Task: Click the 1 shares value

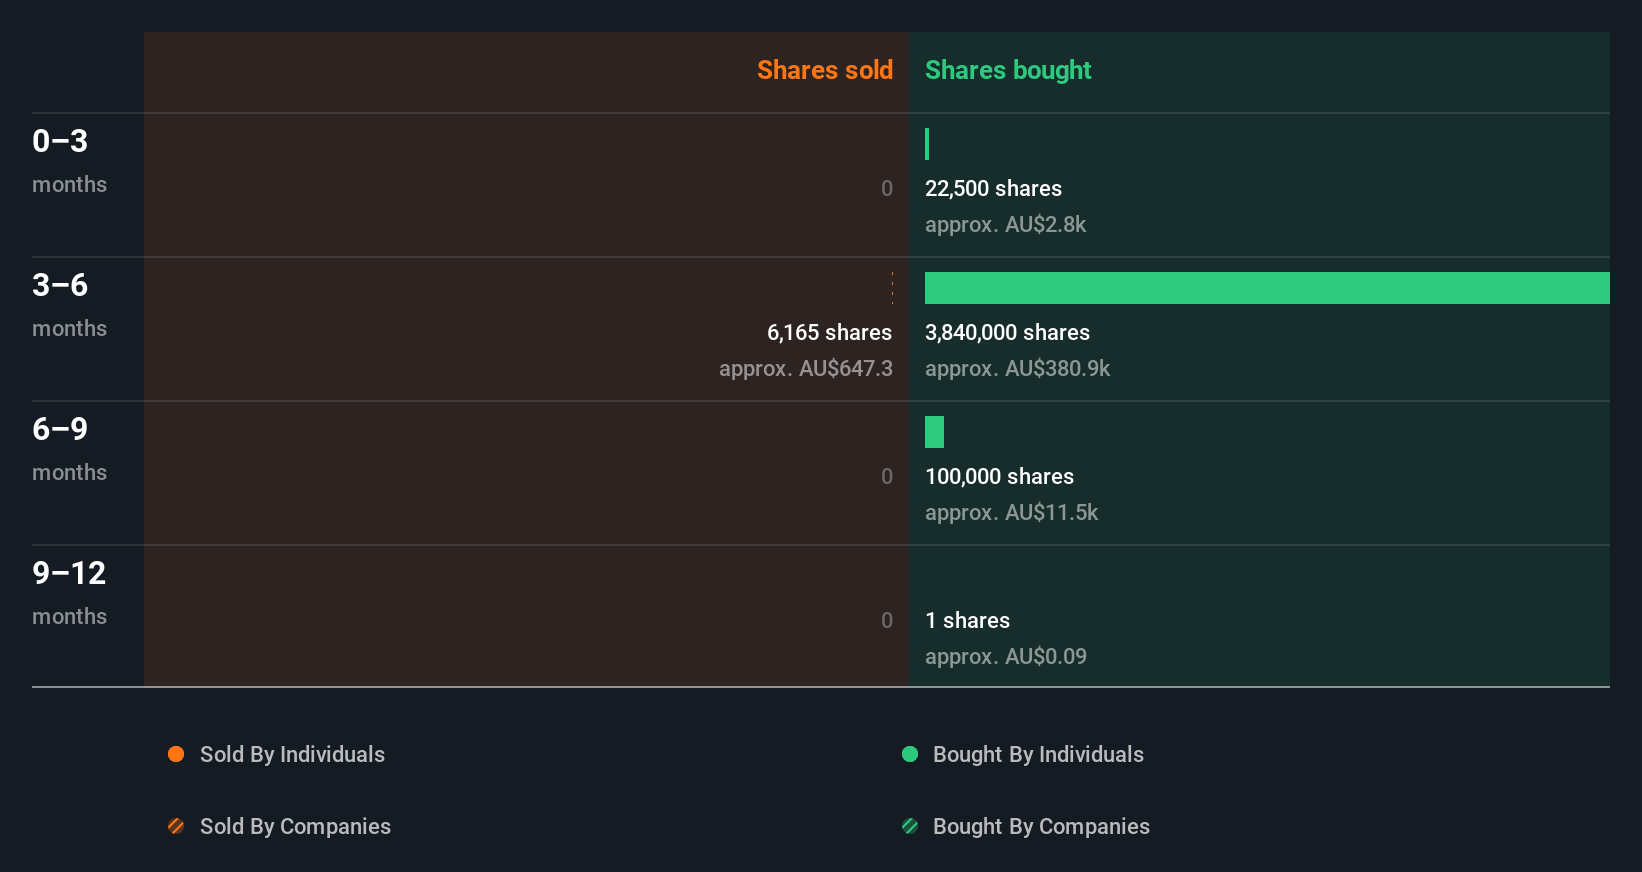Action: click(x=967, y=620)
